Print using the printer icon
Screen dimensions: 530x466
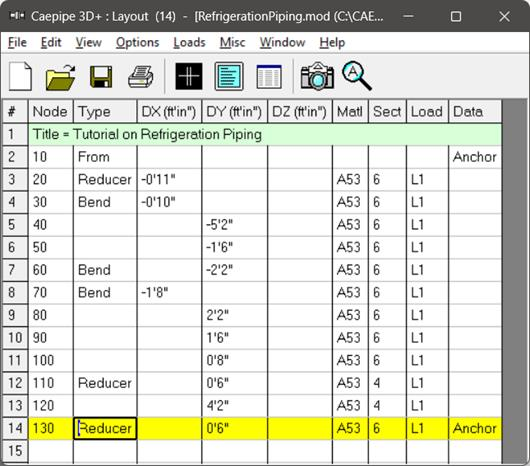[141, 77]
